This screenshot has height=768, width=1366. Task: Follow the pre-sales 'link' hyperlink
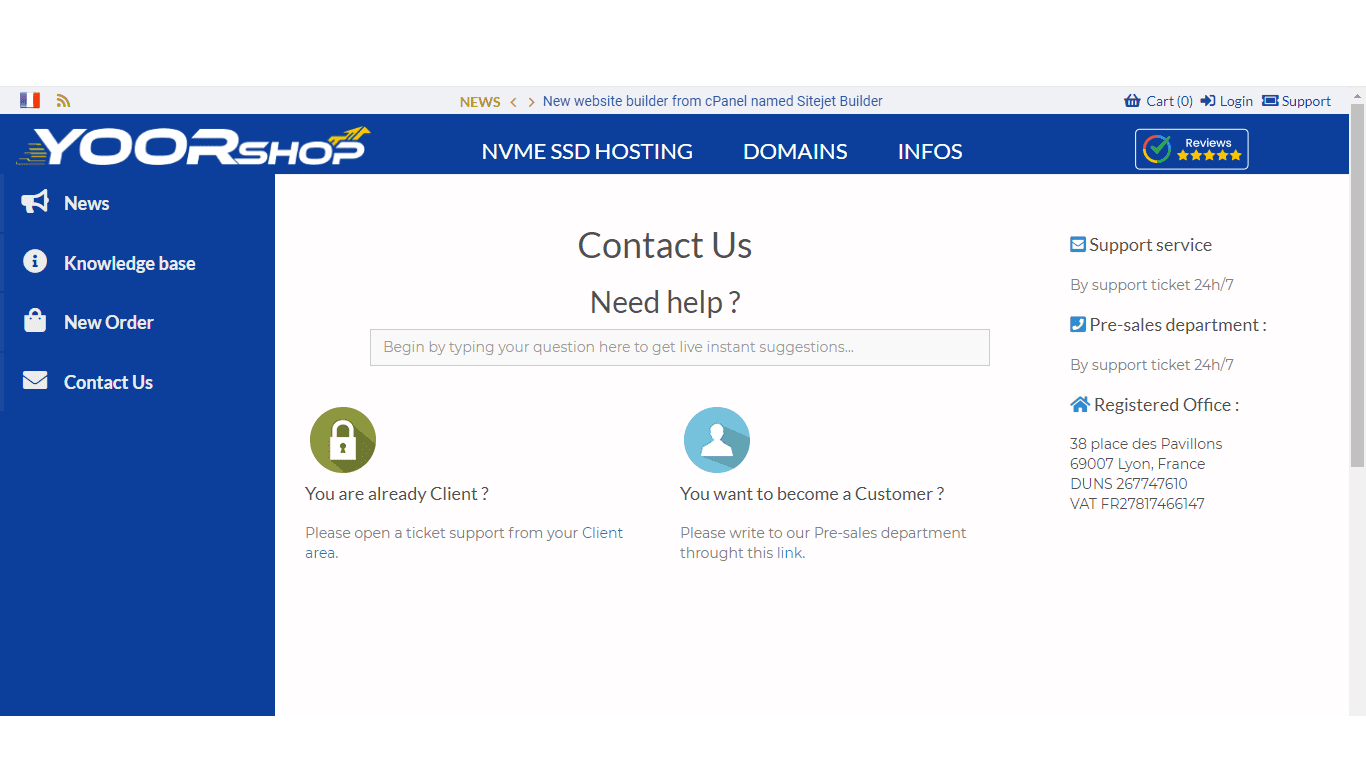pos(789,553)
